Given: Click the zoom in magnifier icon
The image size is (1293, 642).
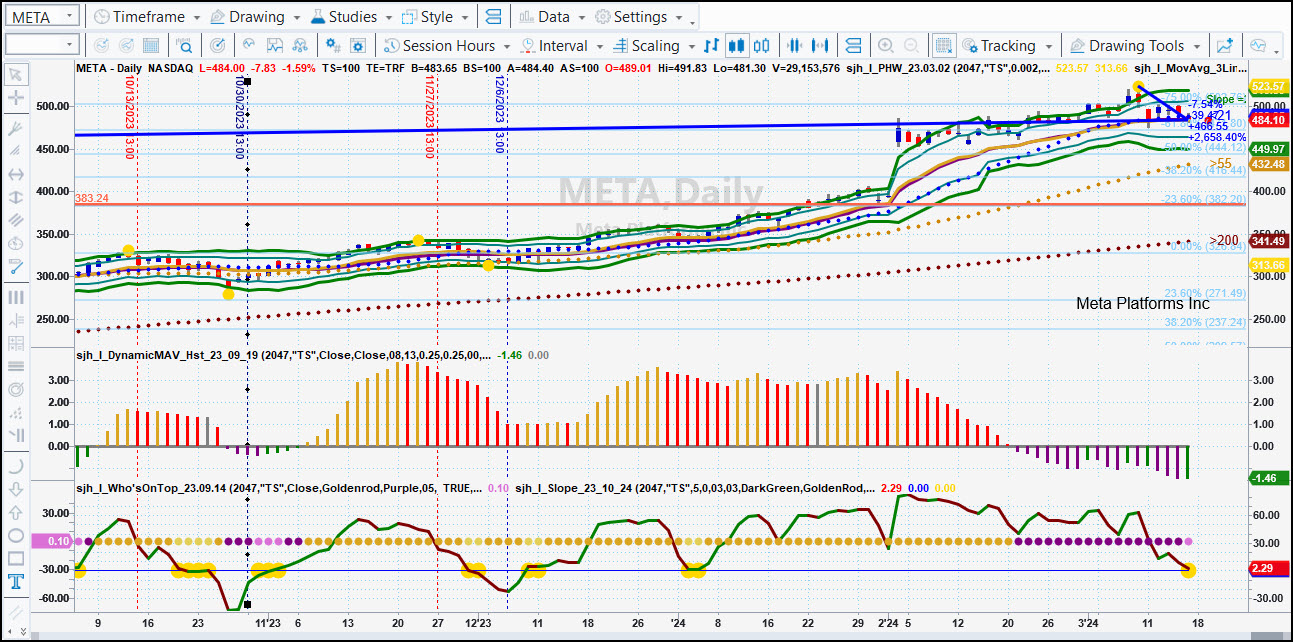Looking at the screenshot, I should (x=886, y=45).
